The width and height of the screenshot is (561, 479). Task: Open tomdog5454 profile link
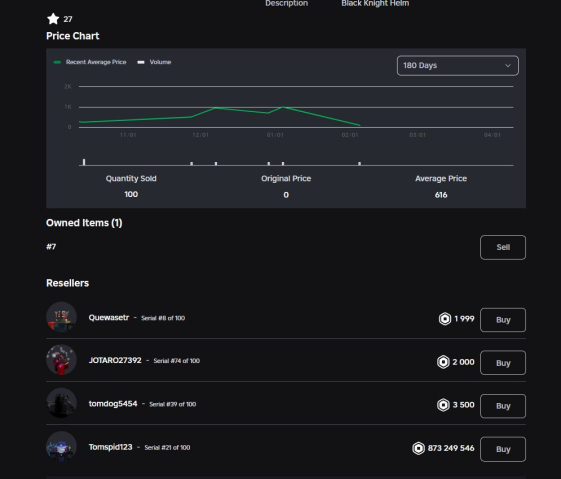coord(113,404)
